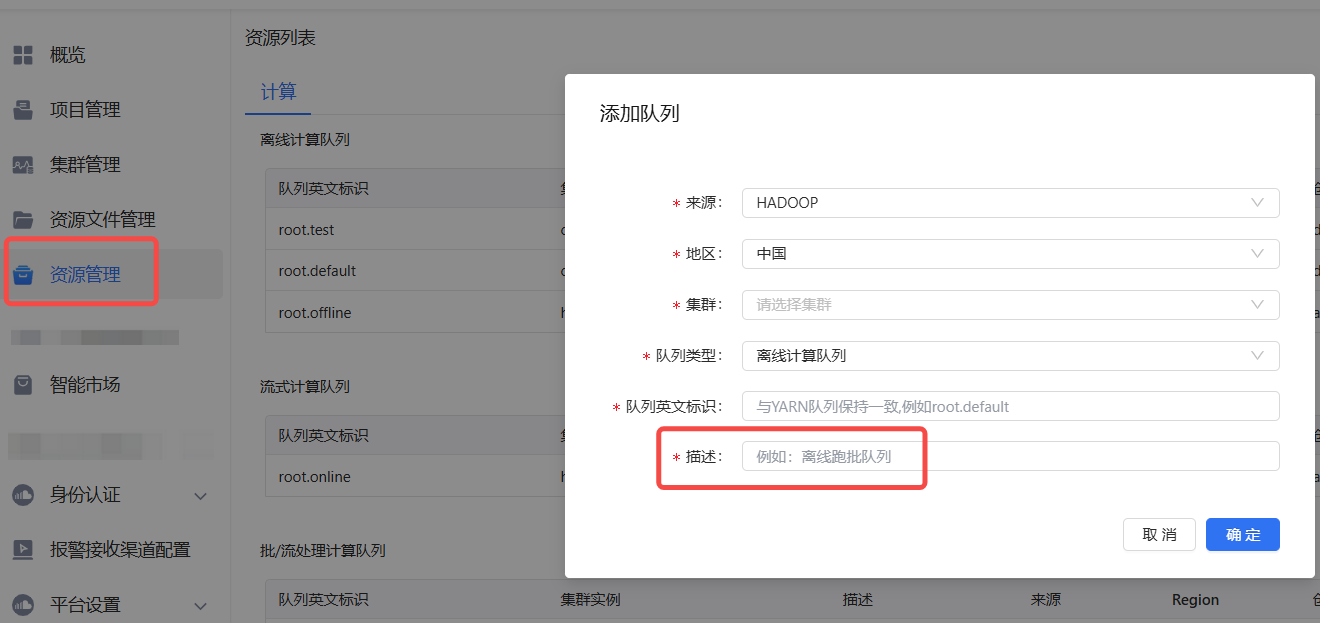Expand the 身份认证 submenu chevron
Image resolution: width=1320 pixels, height=623 pixels.
(x=200, y=496)
